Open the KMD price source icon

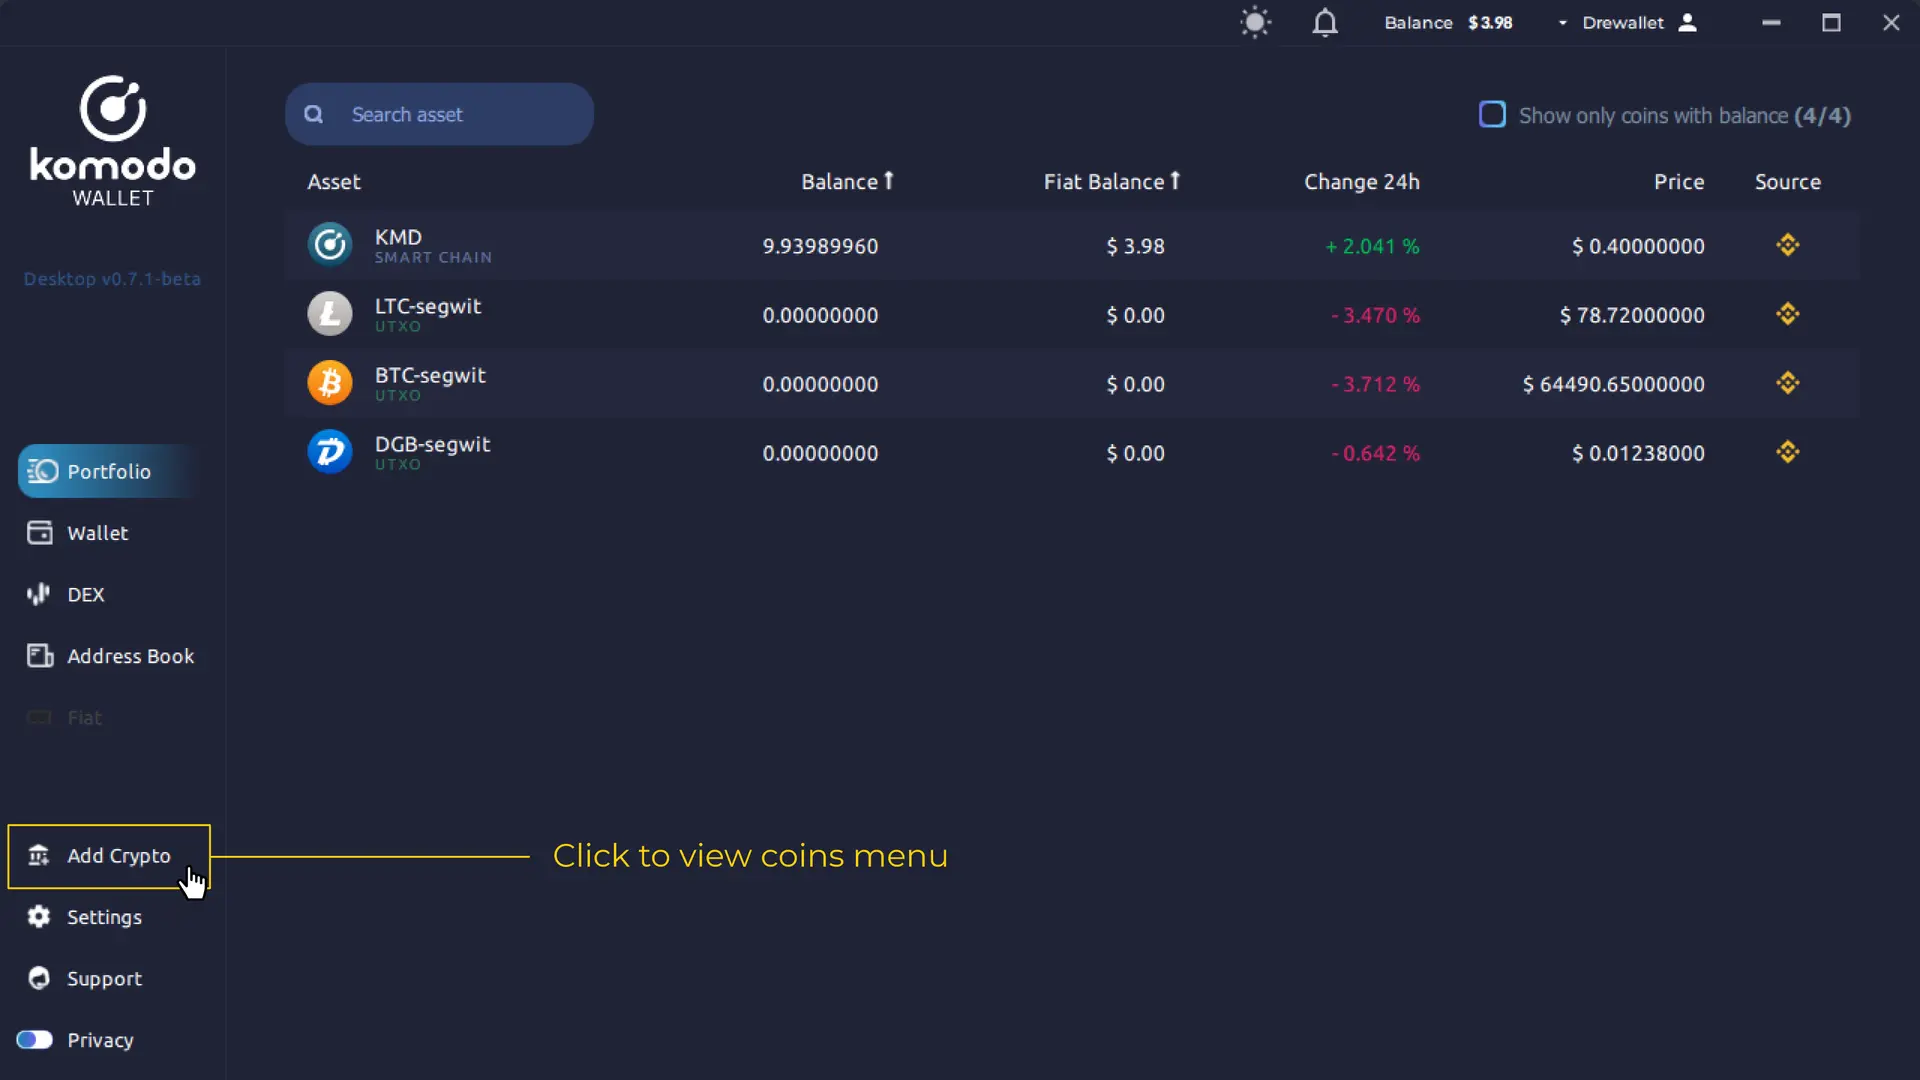coord(1788,245)
